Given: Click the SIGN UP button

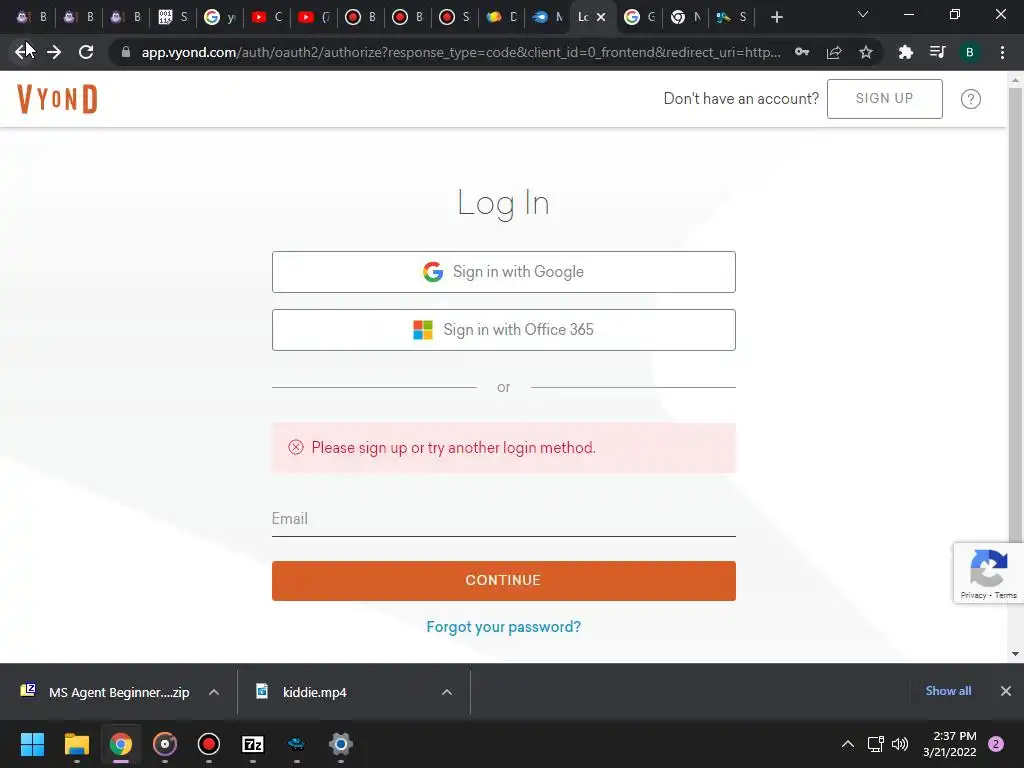Looking at the screenshot, I should (x=885, y=99).
